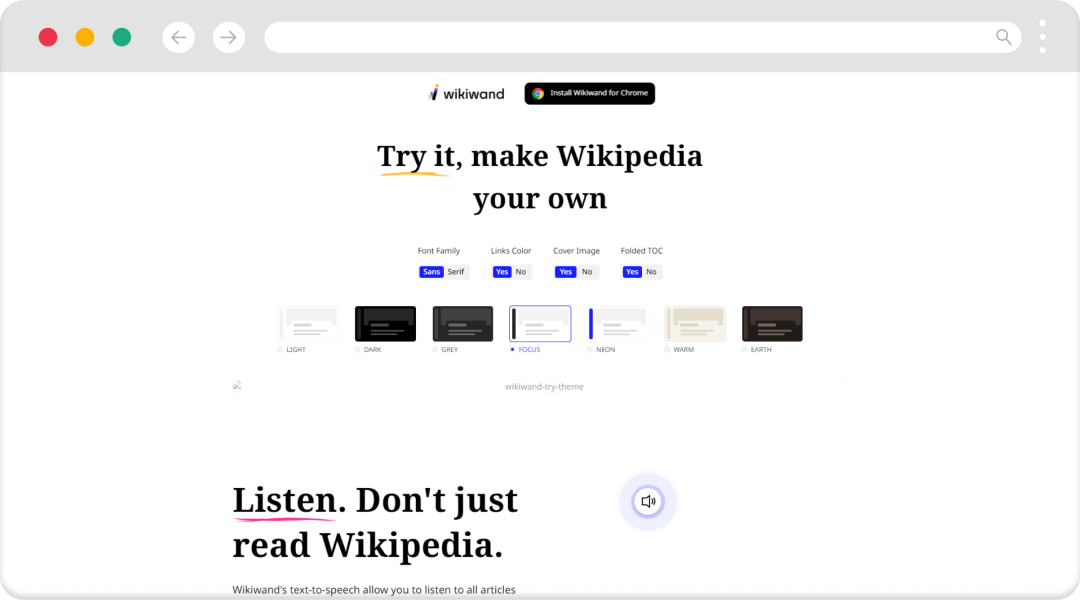The height and width of the screenshot is (600, 1080).
Task: Click the NEON radio button label
Action: coord(601,350)
